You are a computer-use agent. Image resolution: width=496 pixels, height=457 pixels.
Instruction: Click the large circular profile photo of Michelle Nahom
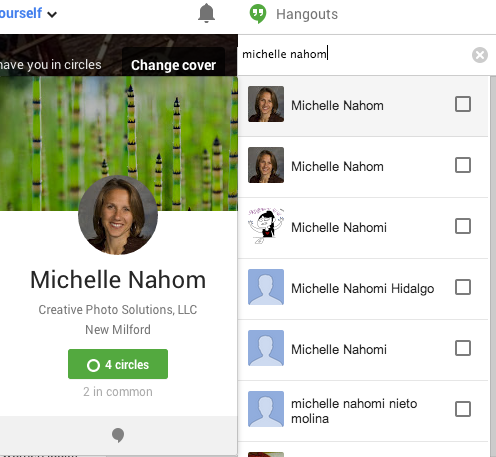118,215
